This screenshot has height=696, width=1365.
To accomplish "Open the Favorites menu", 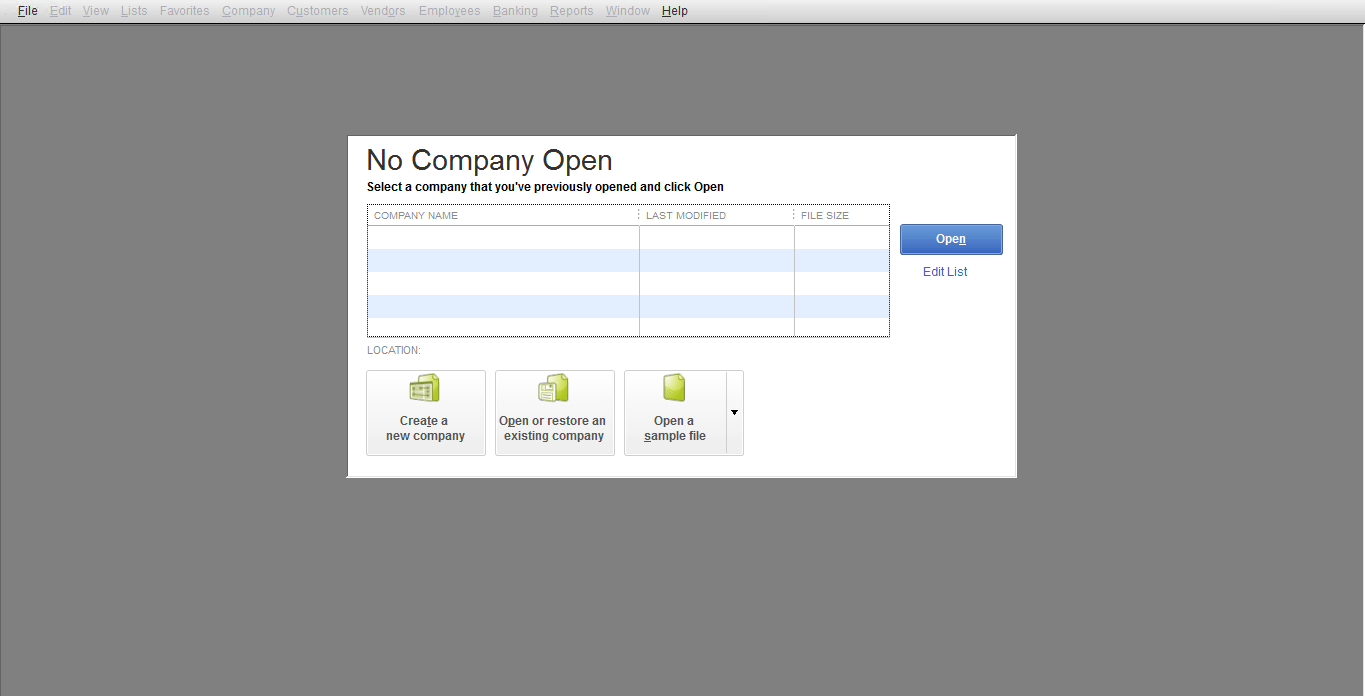I will coord(184,10).
